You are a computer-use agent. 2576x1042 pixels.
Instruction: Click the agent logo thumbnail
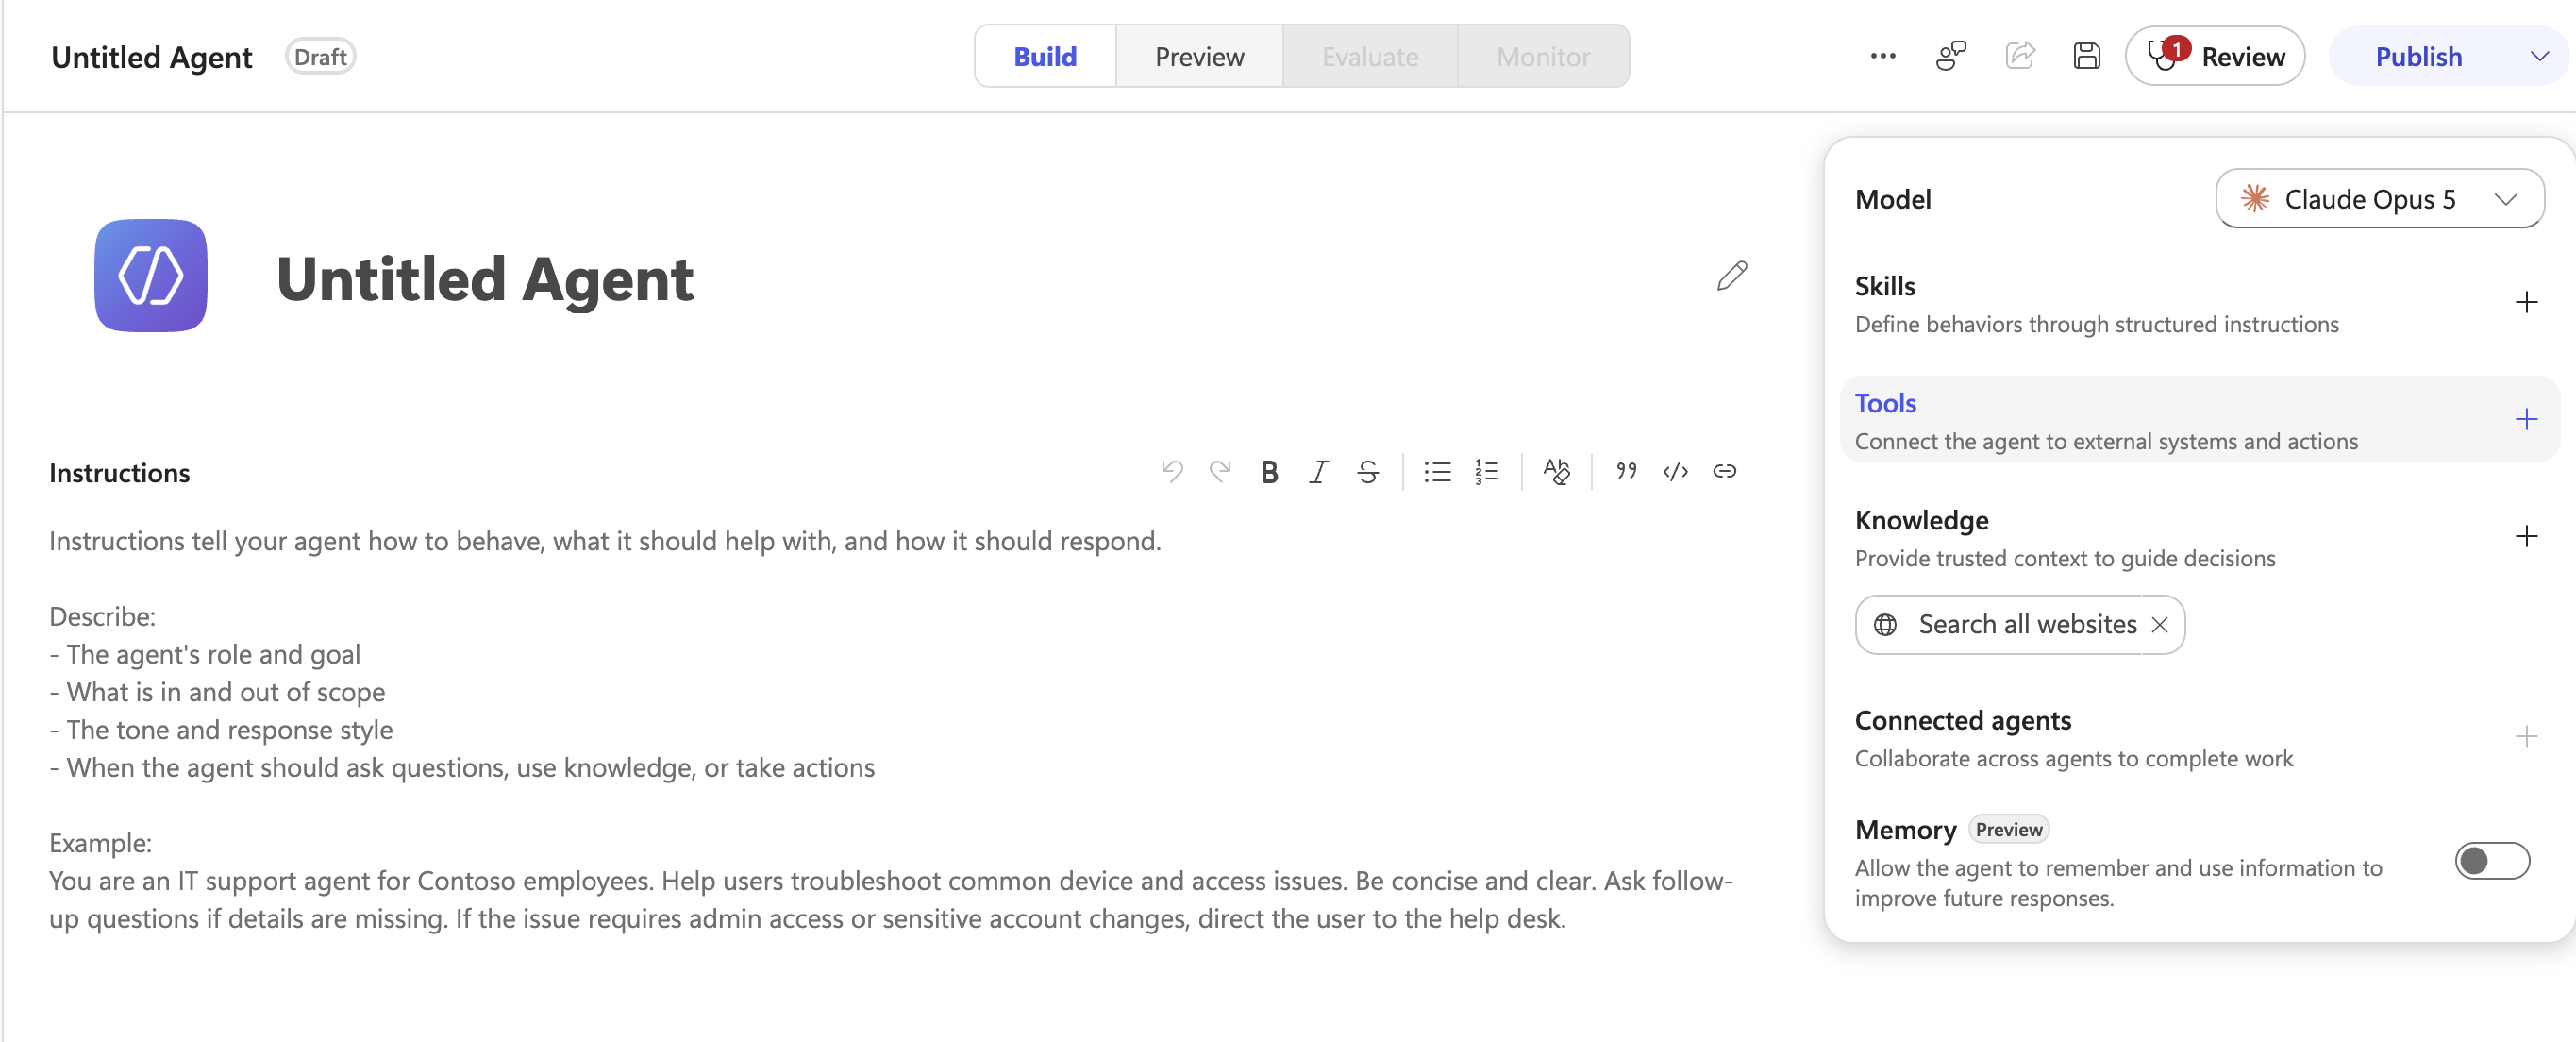click(151, 276)
